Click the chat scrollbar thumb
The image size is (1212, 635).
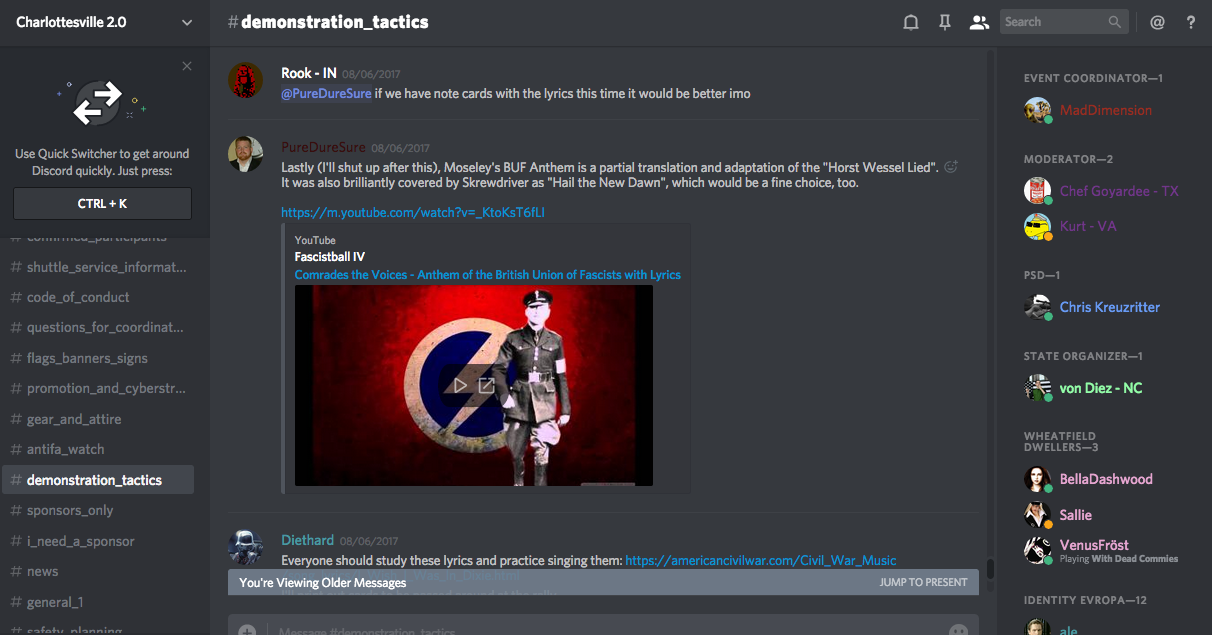tap(990, 569)
